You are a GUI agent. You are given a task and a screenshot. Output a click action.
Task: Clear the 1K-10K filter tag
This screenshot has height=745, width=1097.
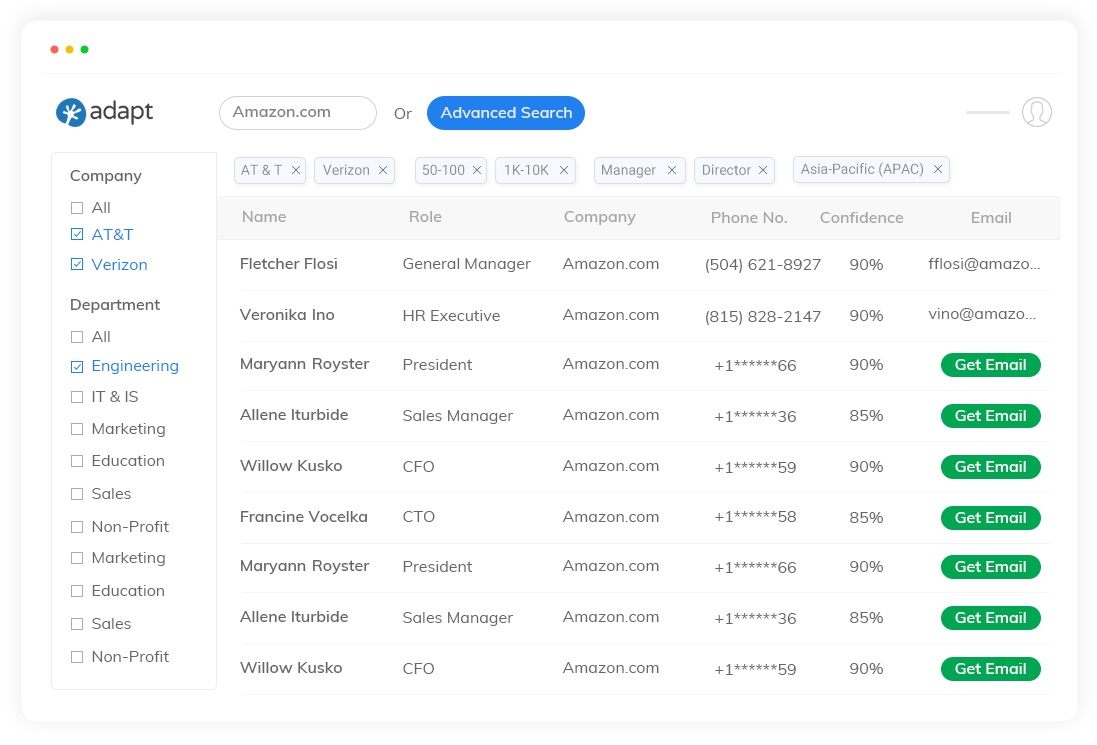pyautogui.click(x=564, y=171)
